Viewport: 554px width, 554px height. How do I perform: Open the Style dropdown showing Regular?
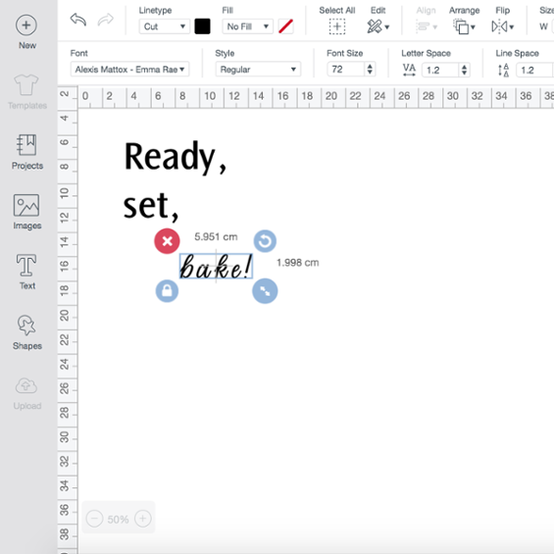pyautogui.click(x=258, y=69)
